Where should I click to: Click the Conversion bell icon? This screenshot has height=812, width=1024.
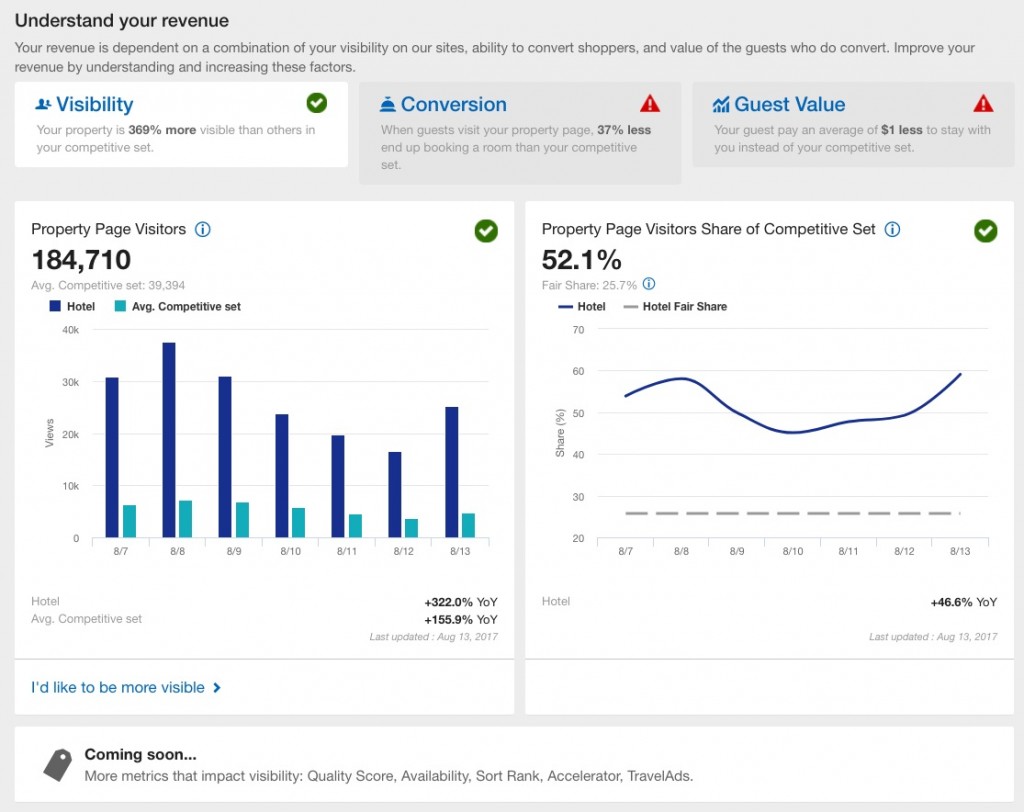click(x=387, y=104)
